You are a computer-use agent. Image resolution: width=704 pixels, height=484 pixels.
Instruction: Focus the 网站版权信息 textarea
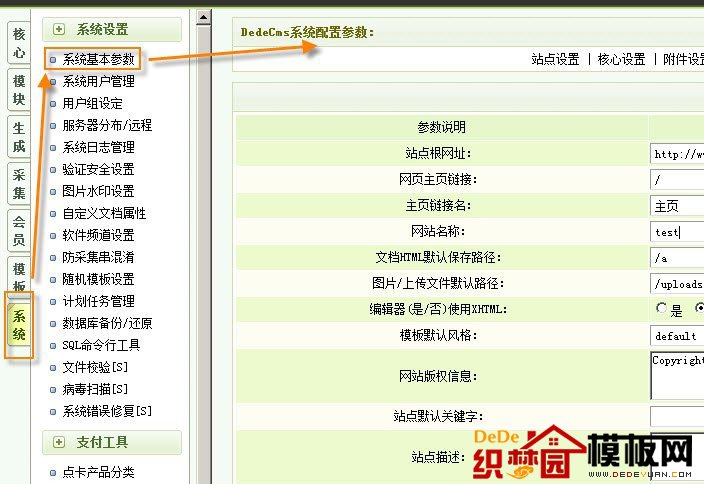click(677, 376)
